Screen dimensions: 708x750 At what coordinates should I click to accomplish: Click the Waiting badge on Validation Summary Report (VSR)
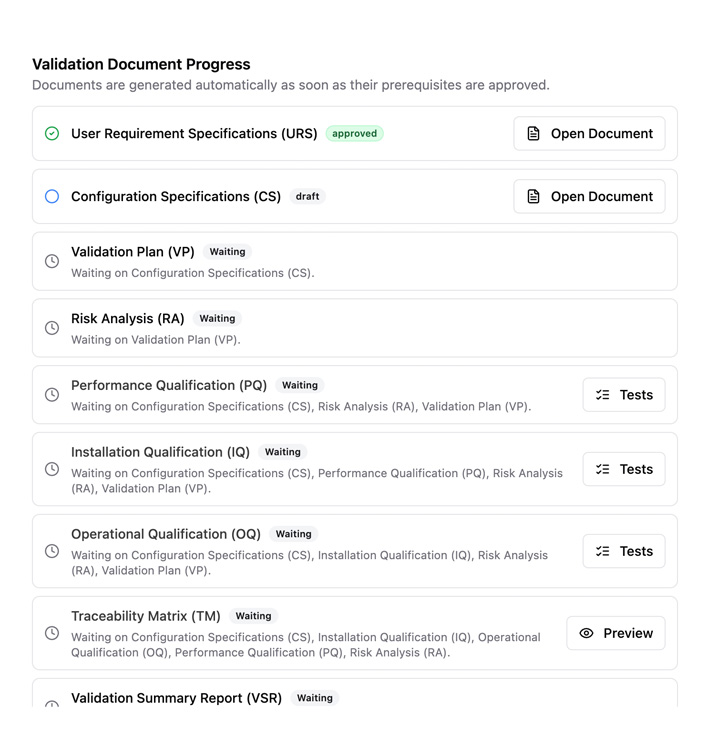(x=315, y=698)
